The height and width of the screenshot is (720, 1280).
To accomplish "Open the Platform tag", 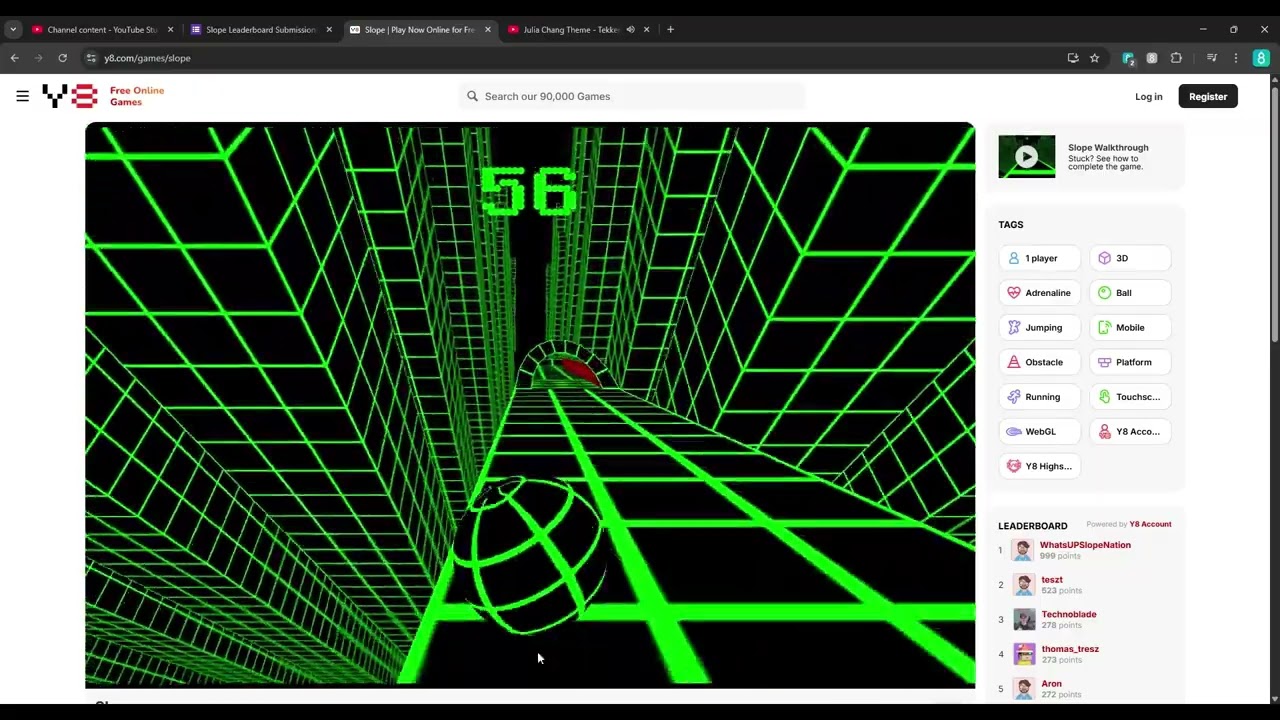I will point(1130,362).
